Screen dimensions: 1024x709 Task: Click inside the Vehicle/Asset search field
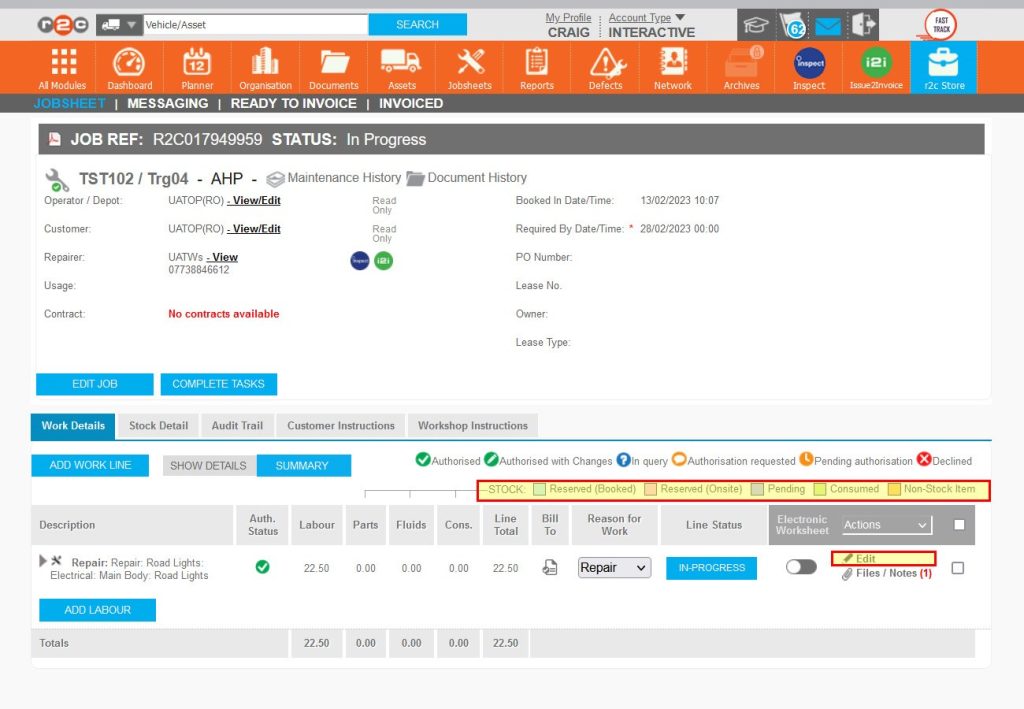click(x=255, y=22)
